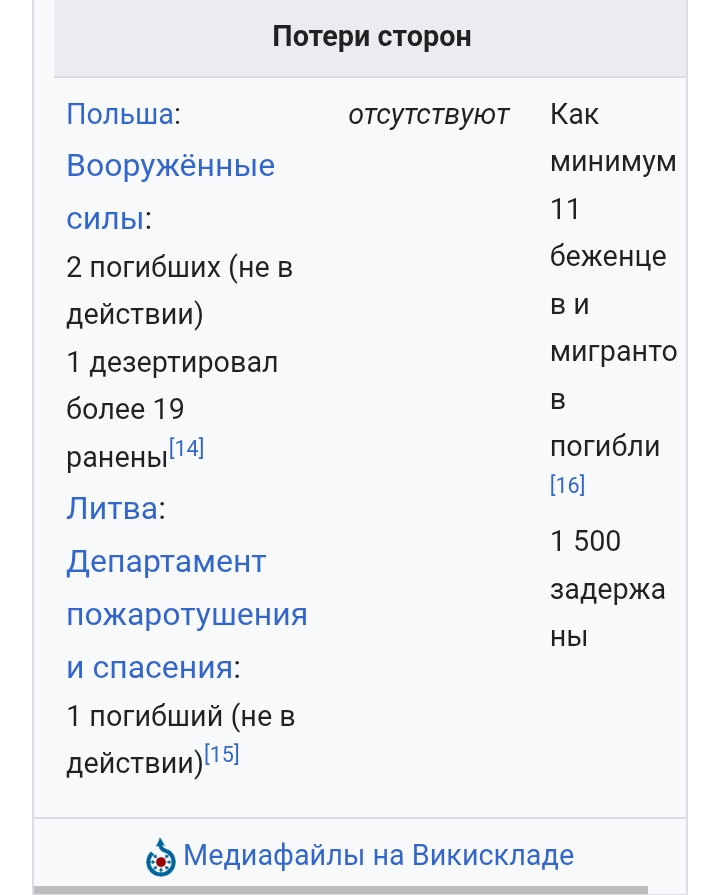Image resolution: width=720 pixels, height=895 pixels.
Task: Click the 1 500 задержаны text
Action: tap(608, 588)
